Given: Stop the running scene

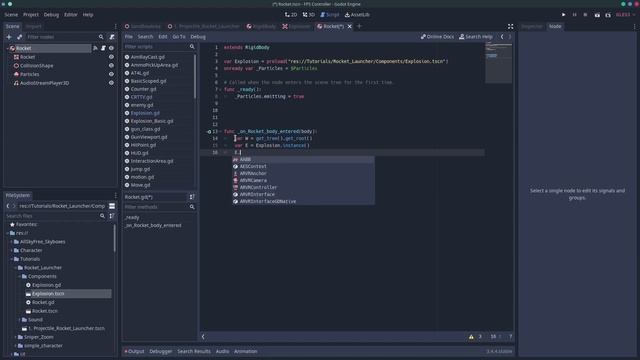Looking at the screenshot, I should click(585, 15).
